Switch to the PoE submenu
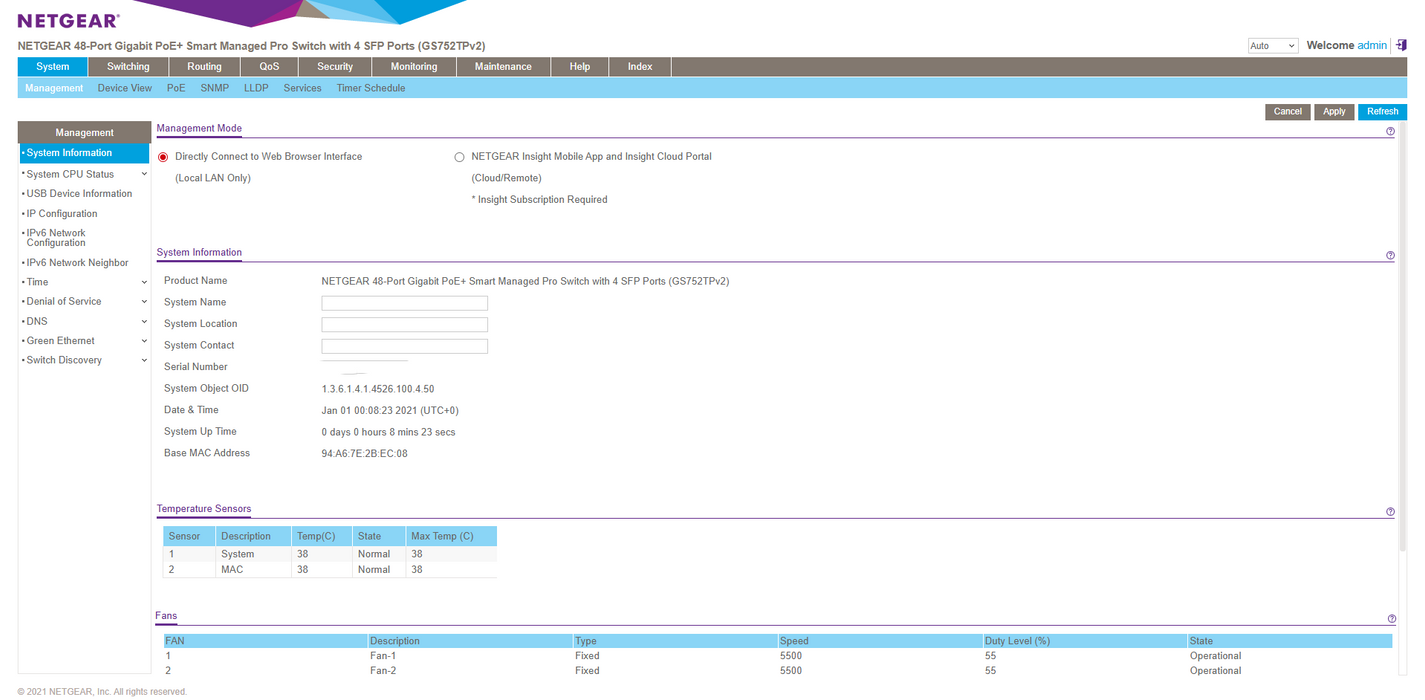The width and height of the screenshot is (1425, 700). [x=176, y=88]
